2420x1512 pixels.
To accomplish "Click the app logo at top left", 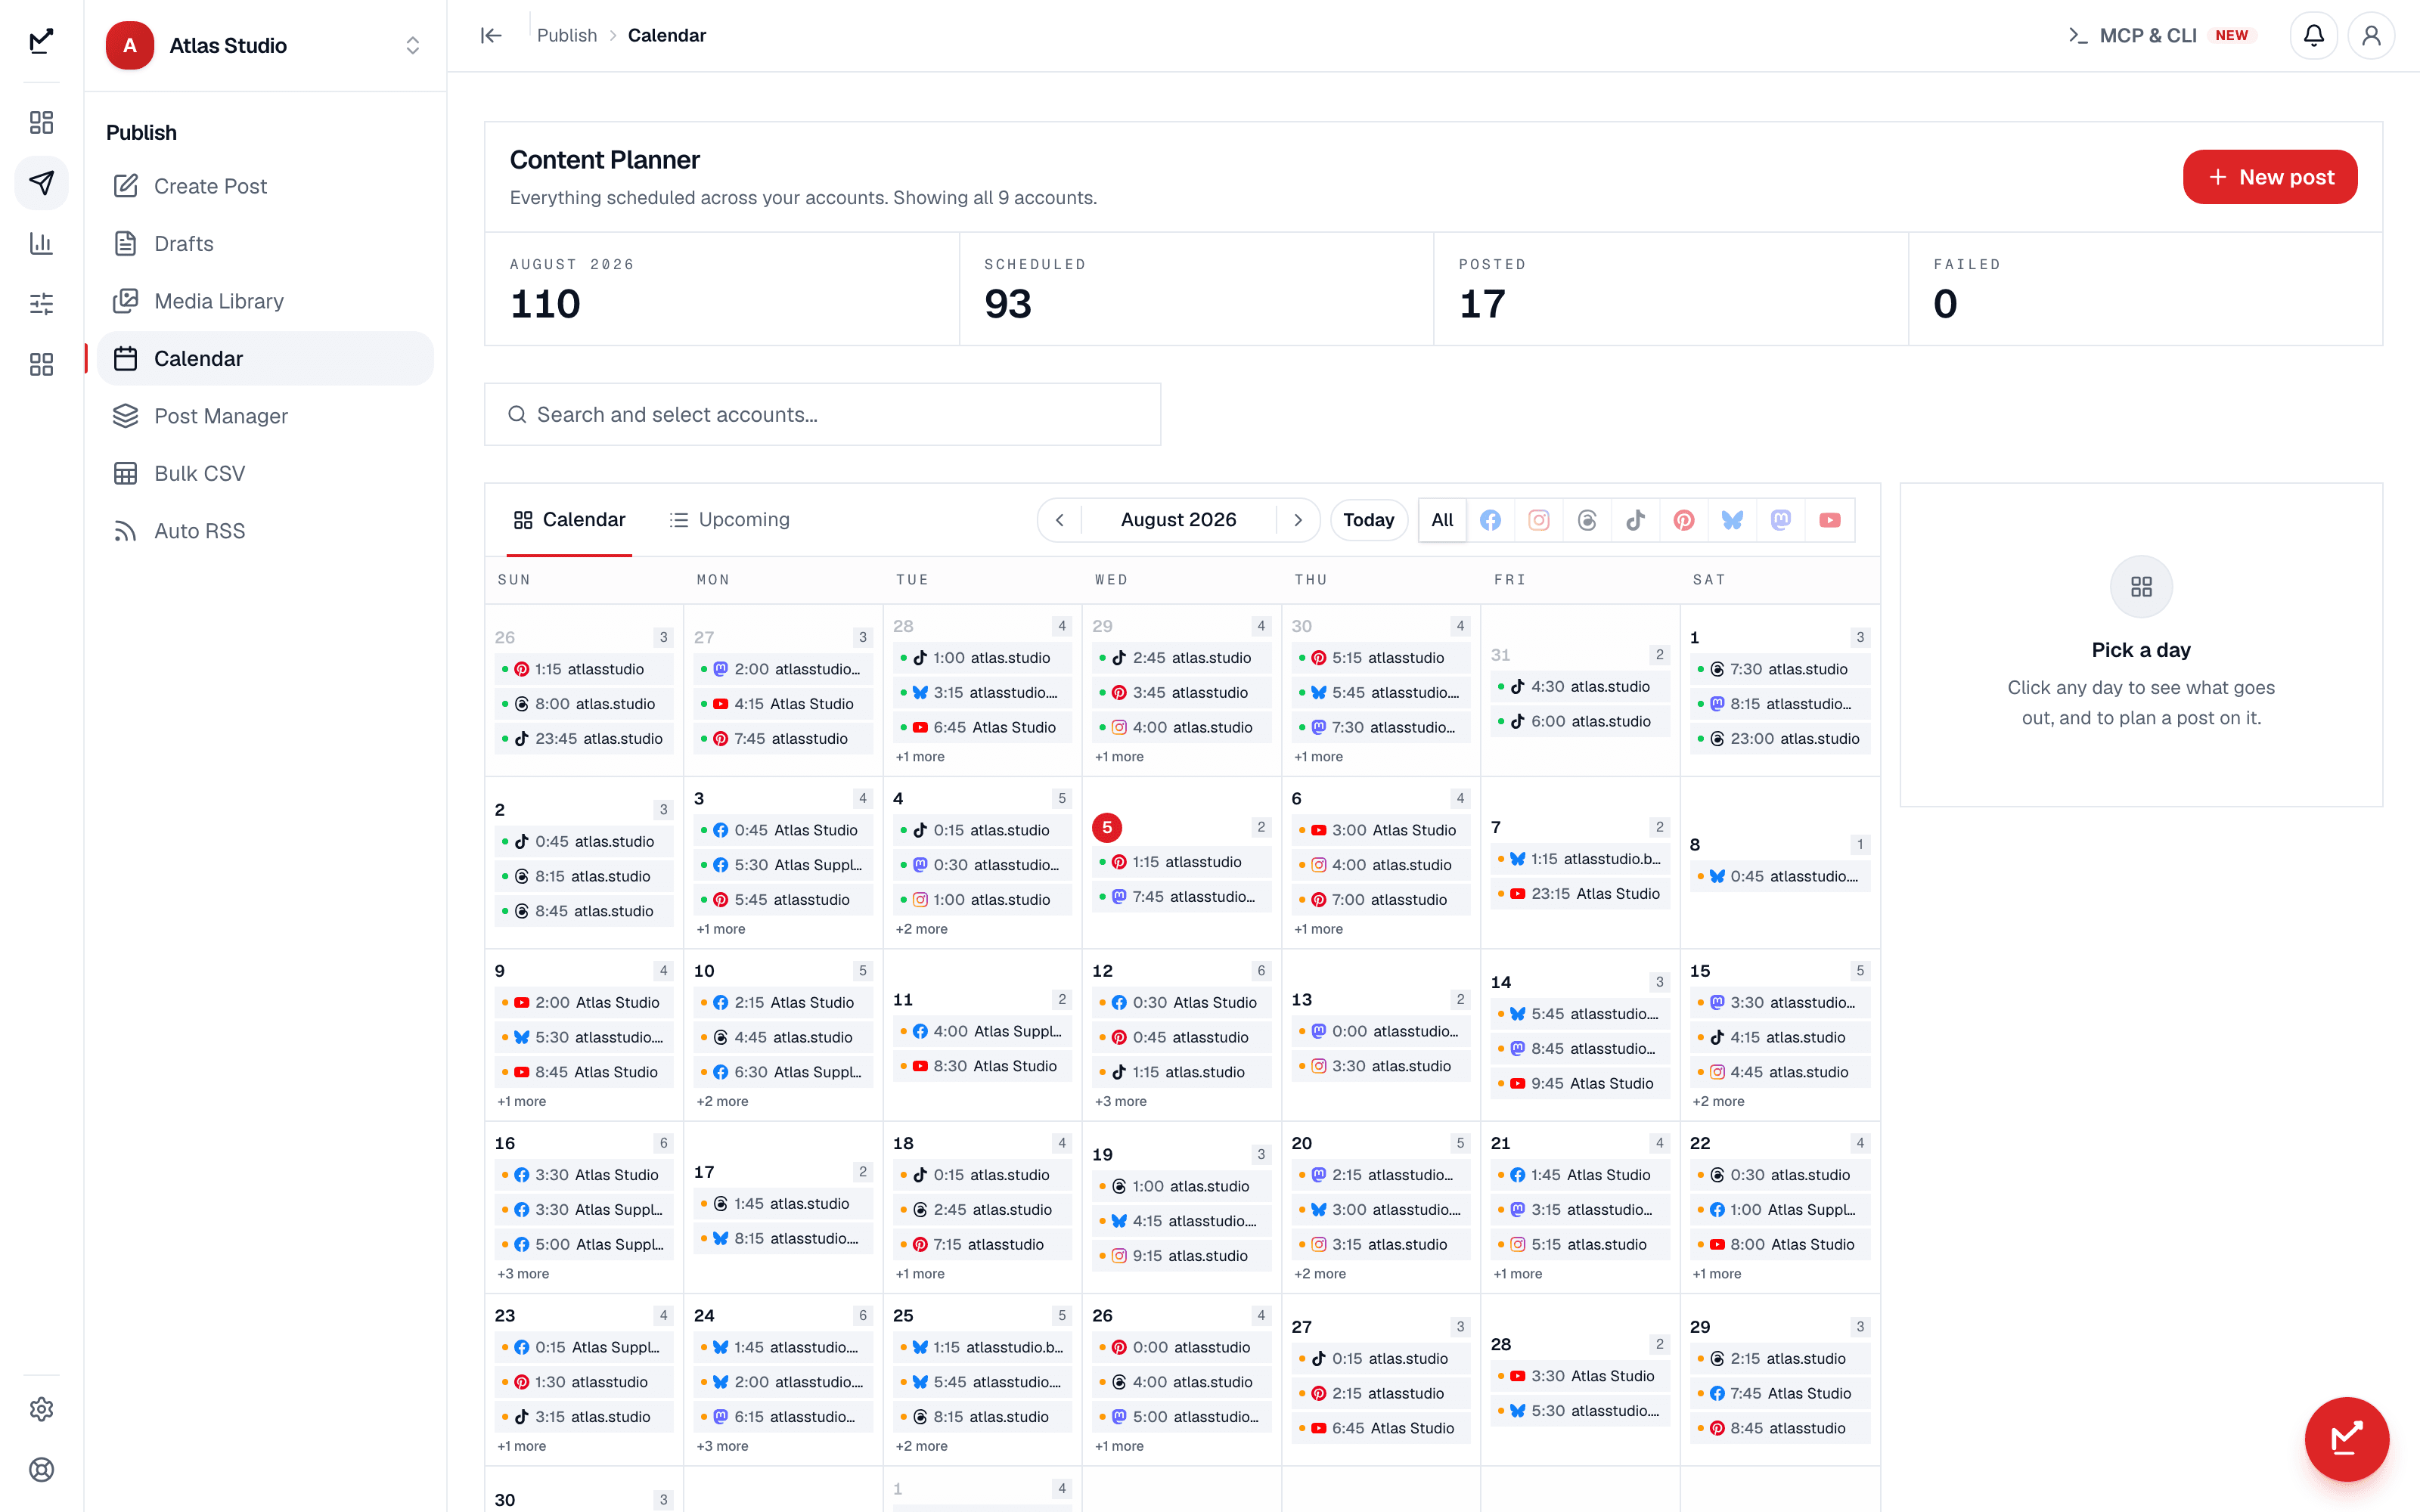I will tap(41, 41).
